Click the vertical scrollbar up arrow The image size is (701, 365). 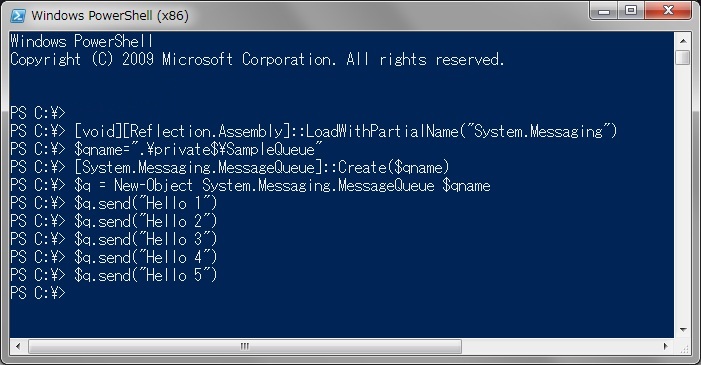[683, 41]
